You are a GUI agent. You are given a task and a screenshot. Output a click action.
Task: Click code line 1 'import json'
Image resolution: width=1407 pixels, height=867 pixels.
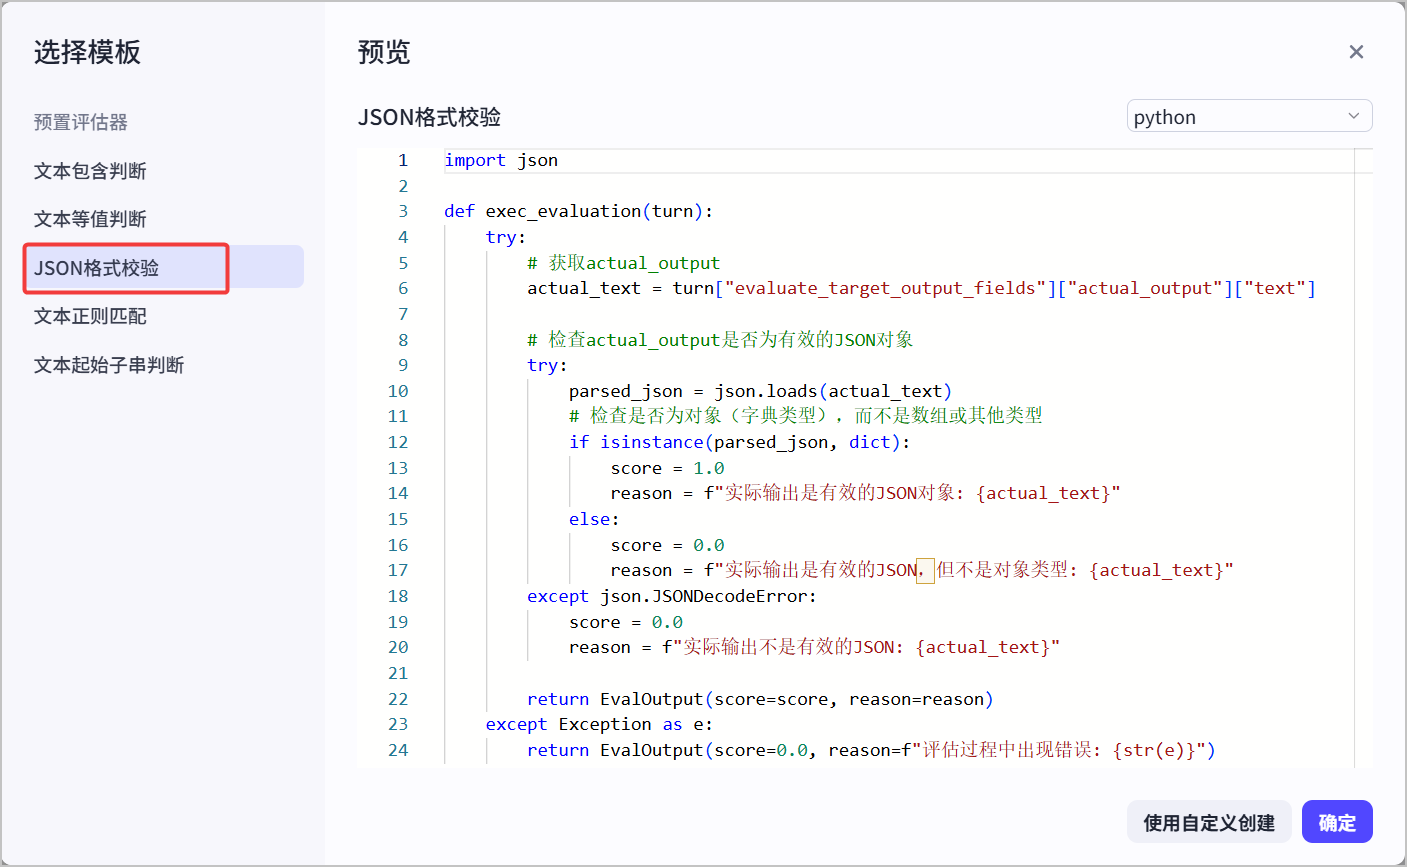click(501, 160)
